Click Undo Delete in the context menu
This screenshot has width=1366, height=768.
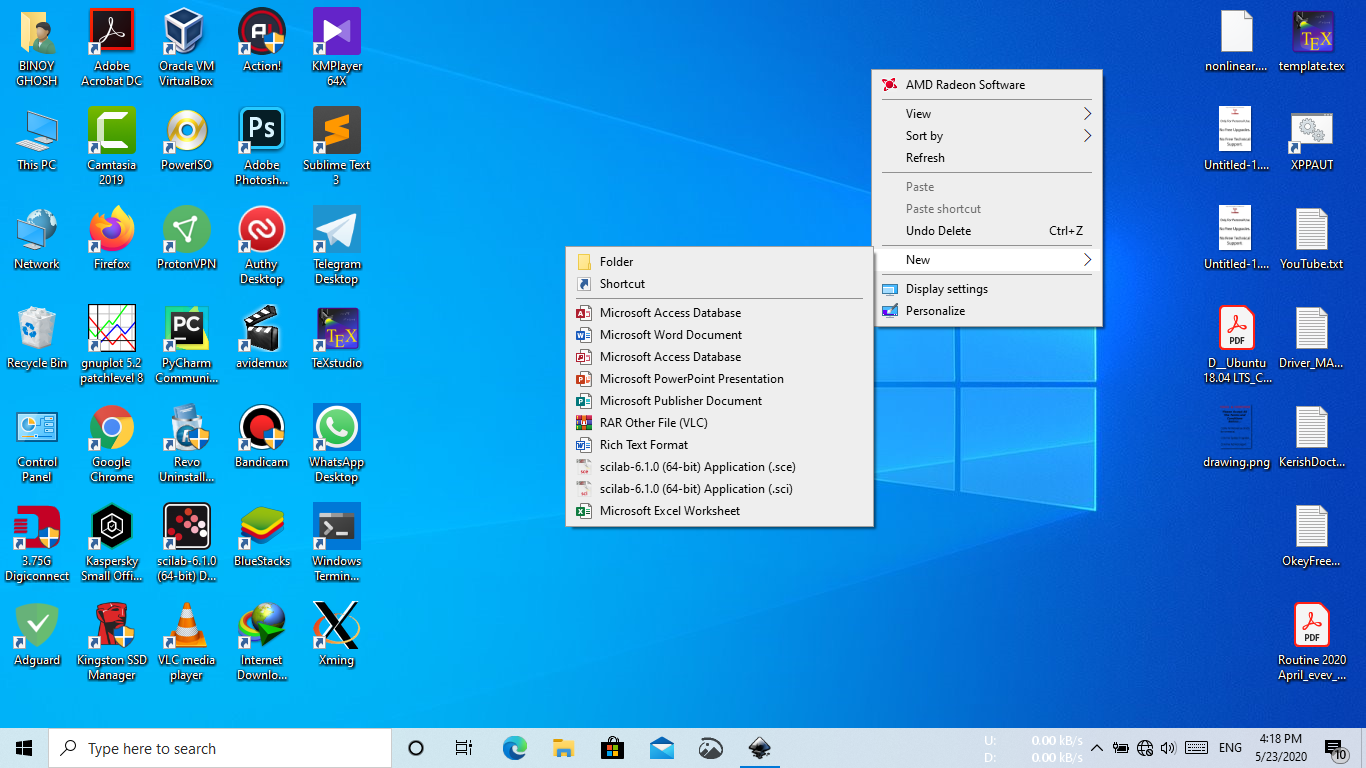tap(938, 231)
